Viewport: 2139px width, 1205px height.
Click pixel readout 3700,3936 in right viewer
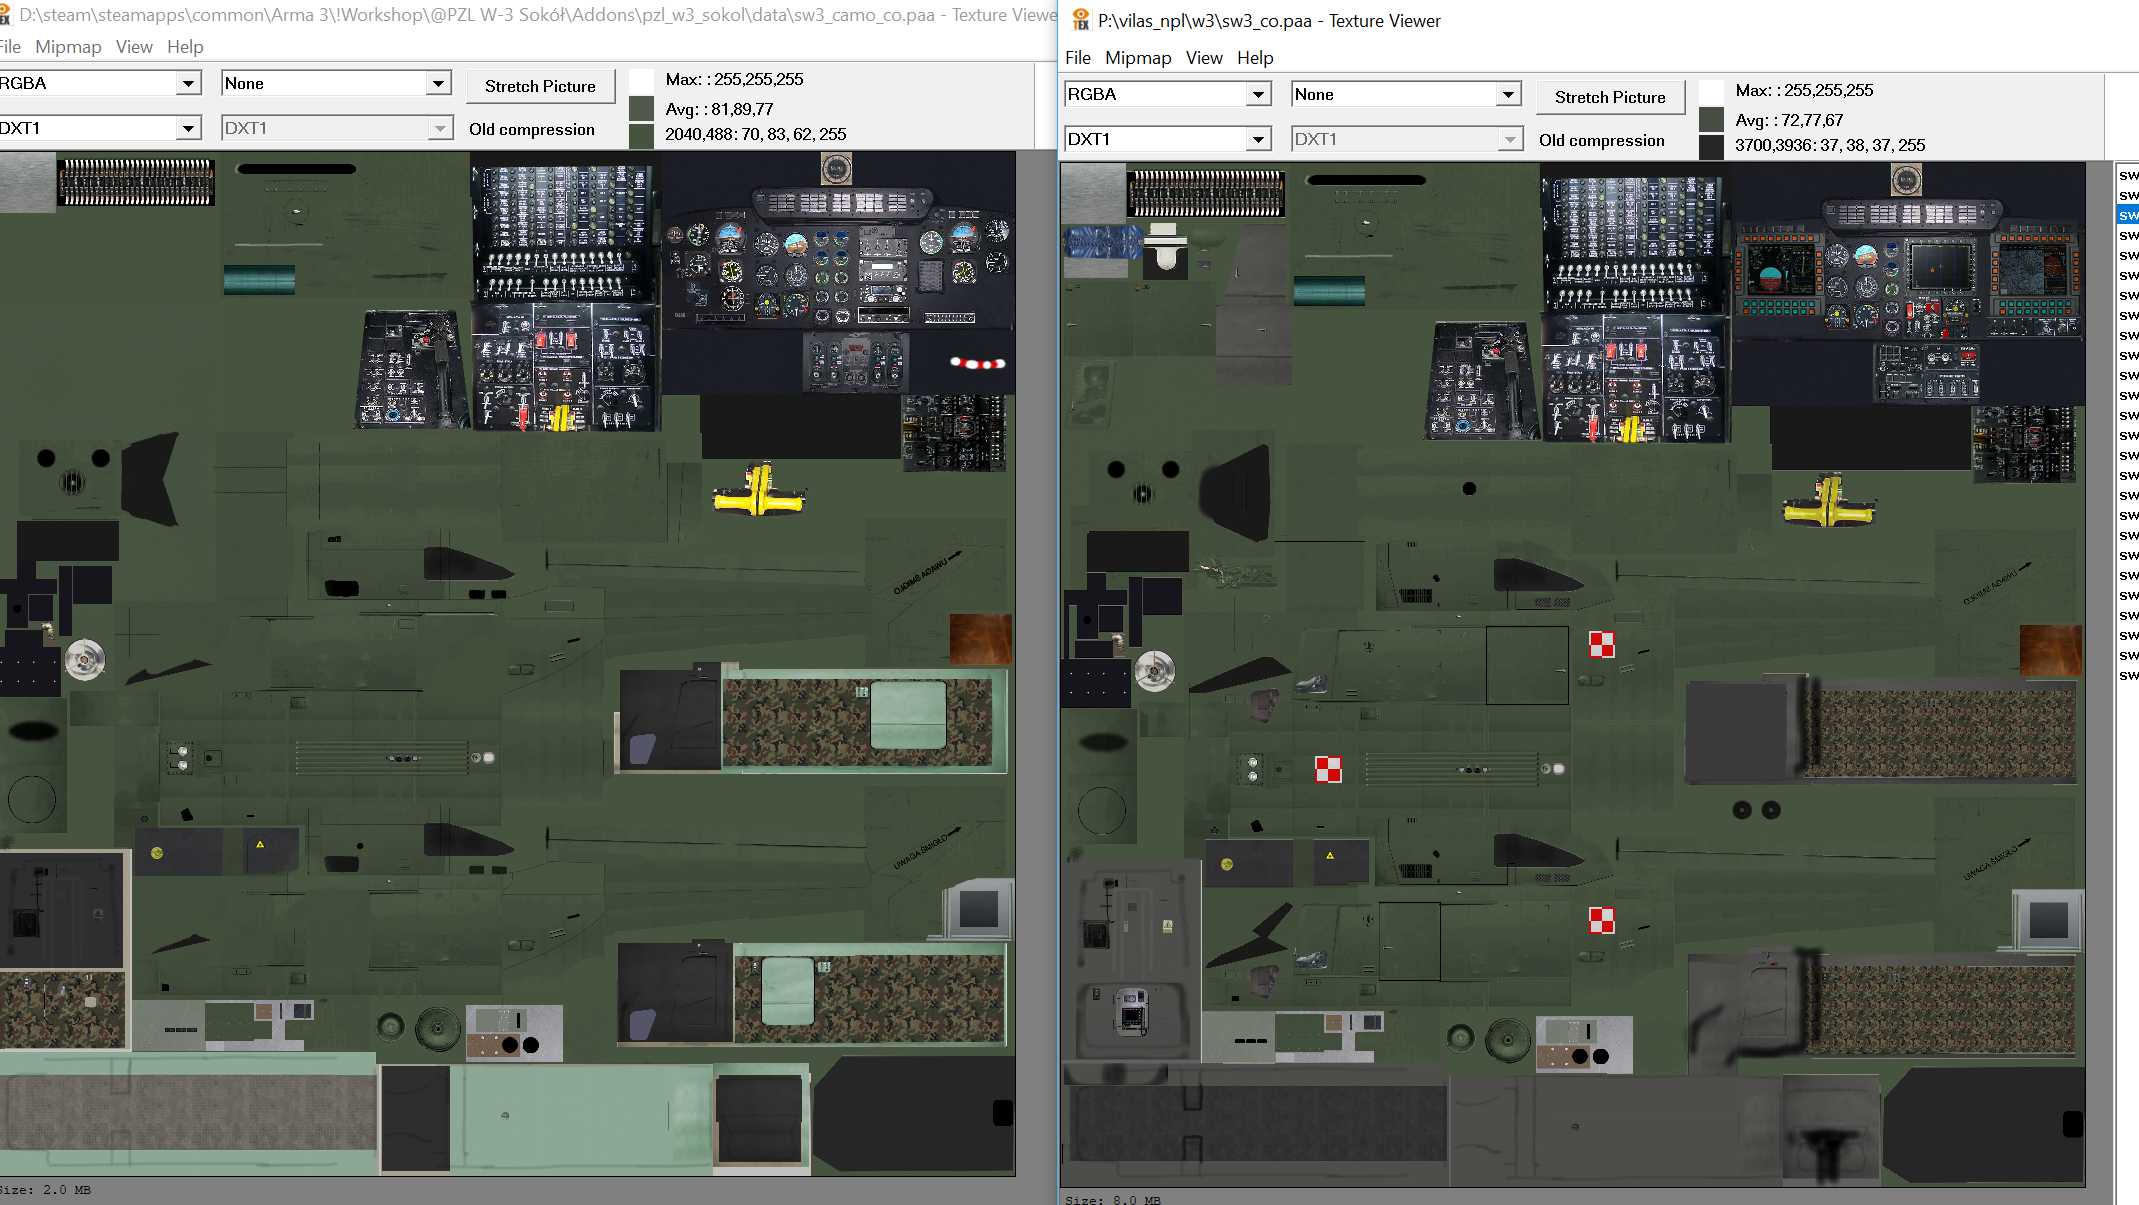(x=1830, y=145)
